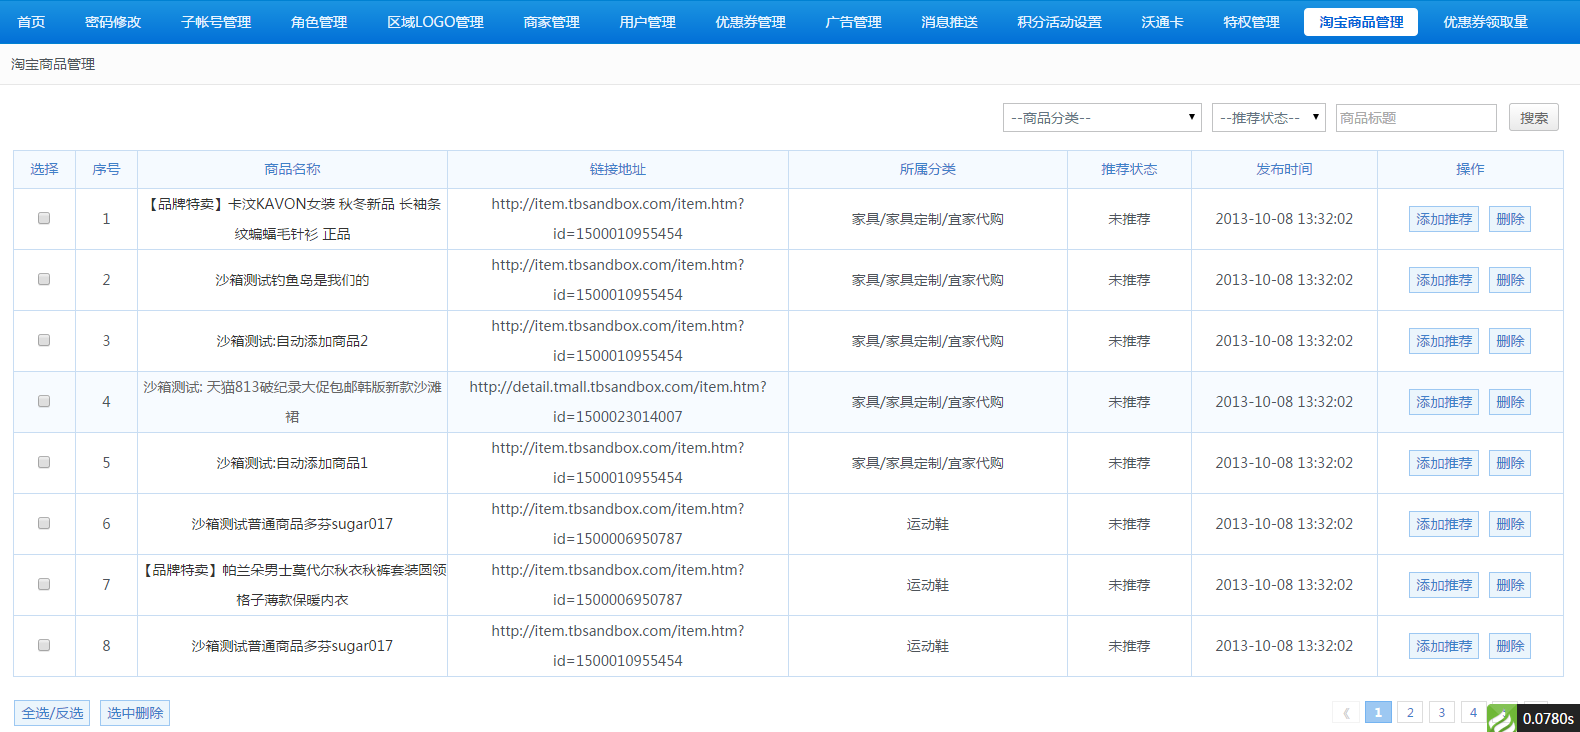
Task: Click the 链接地址 column header
Action: 618,169
